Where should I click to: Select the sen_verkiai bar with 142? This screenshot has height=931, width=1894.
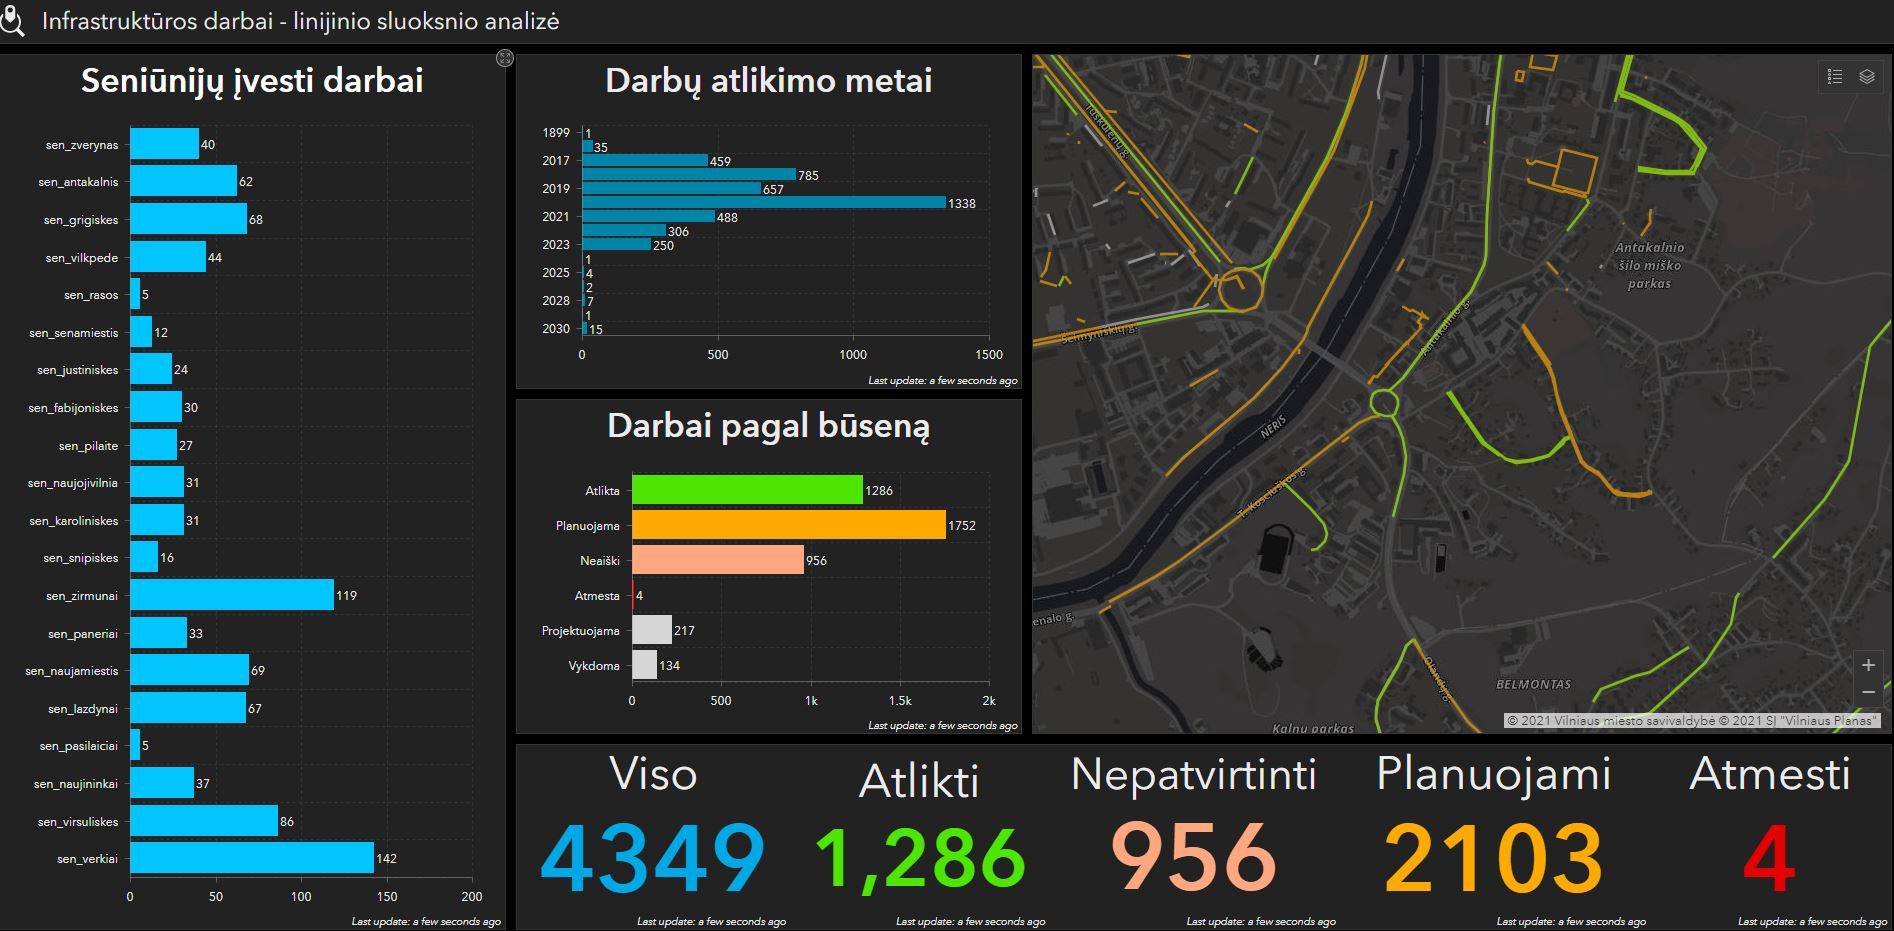click(251, 858)
